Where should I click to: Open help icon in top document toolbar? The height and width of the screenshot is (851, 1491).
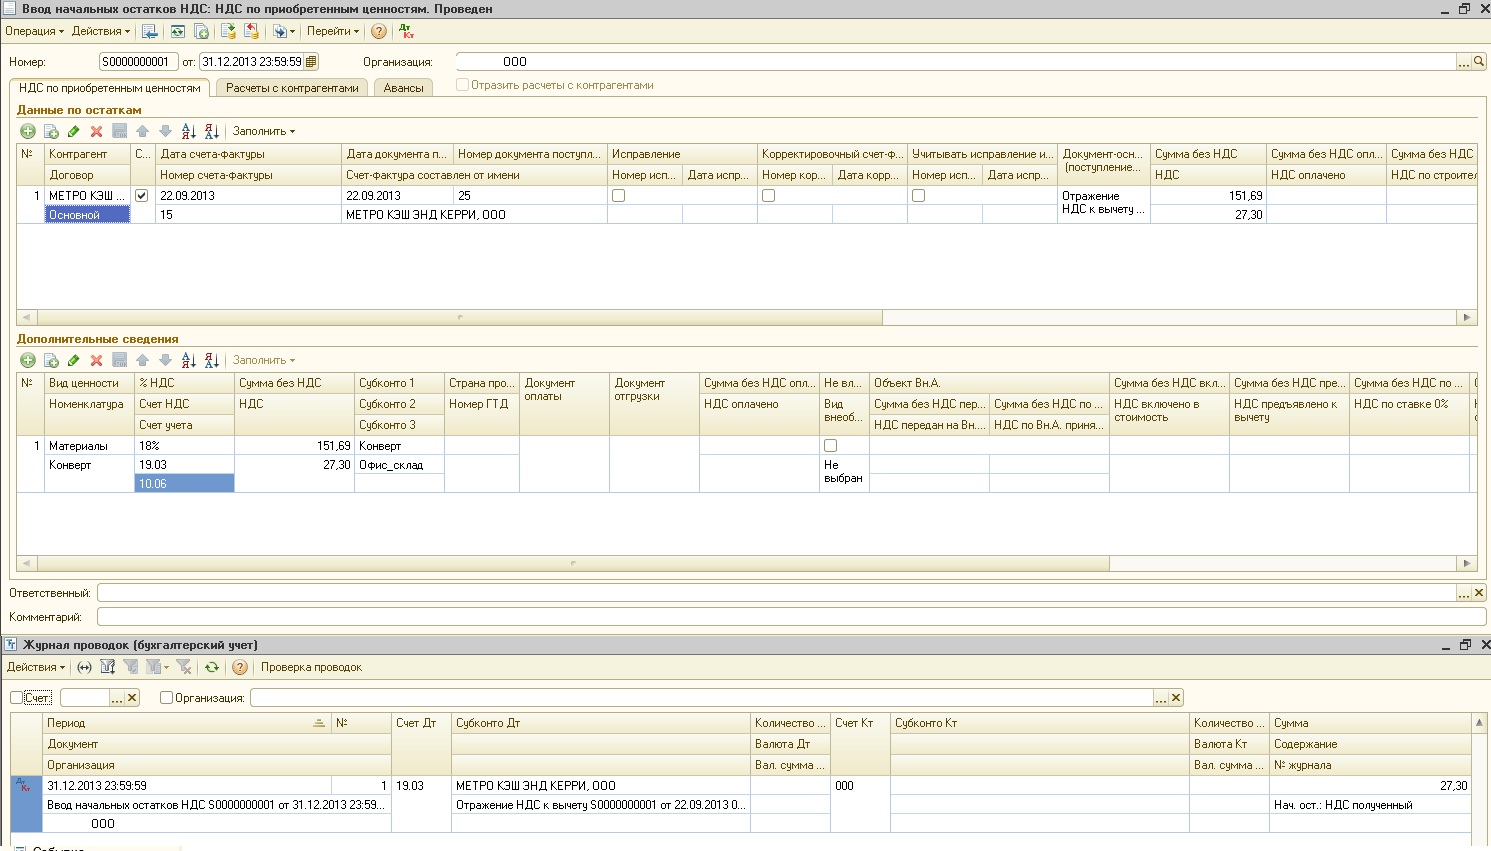click(379, 31)
